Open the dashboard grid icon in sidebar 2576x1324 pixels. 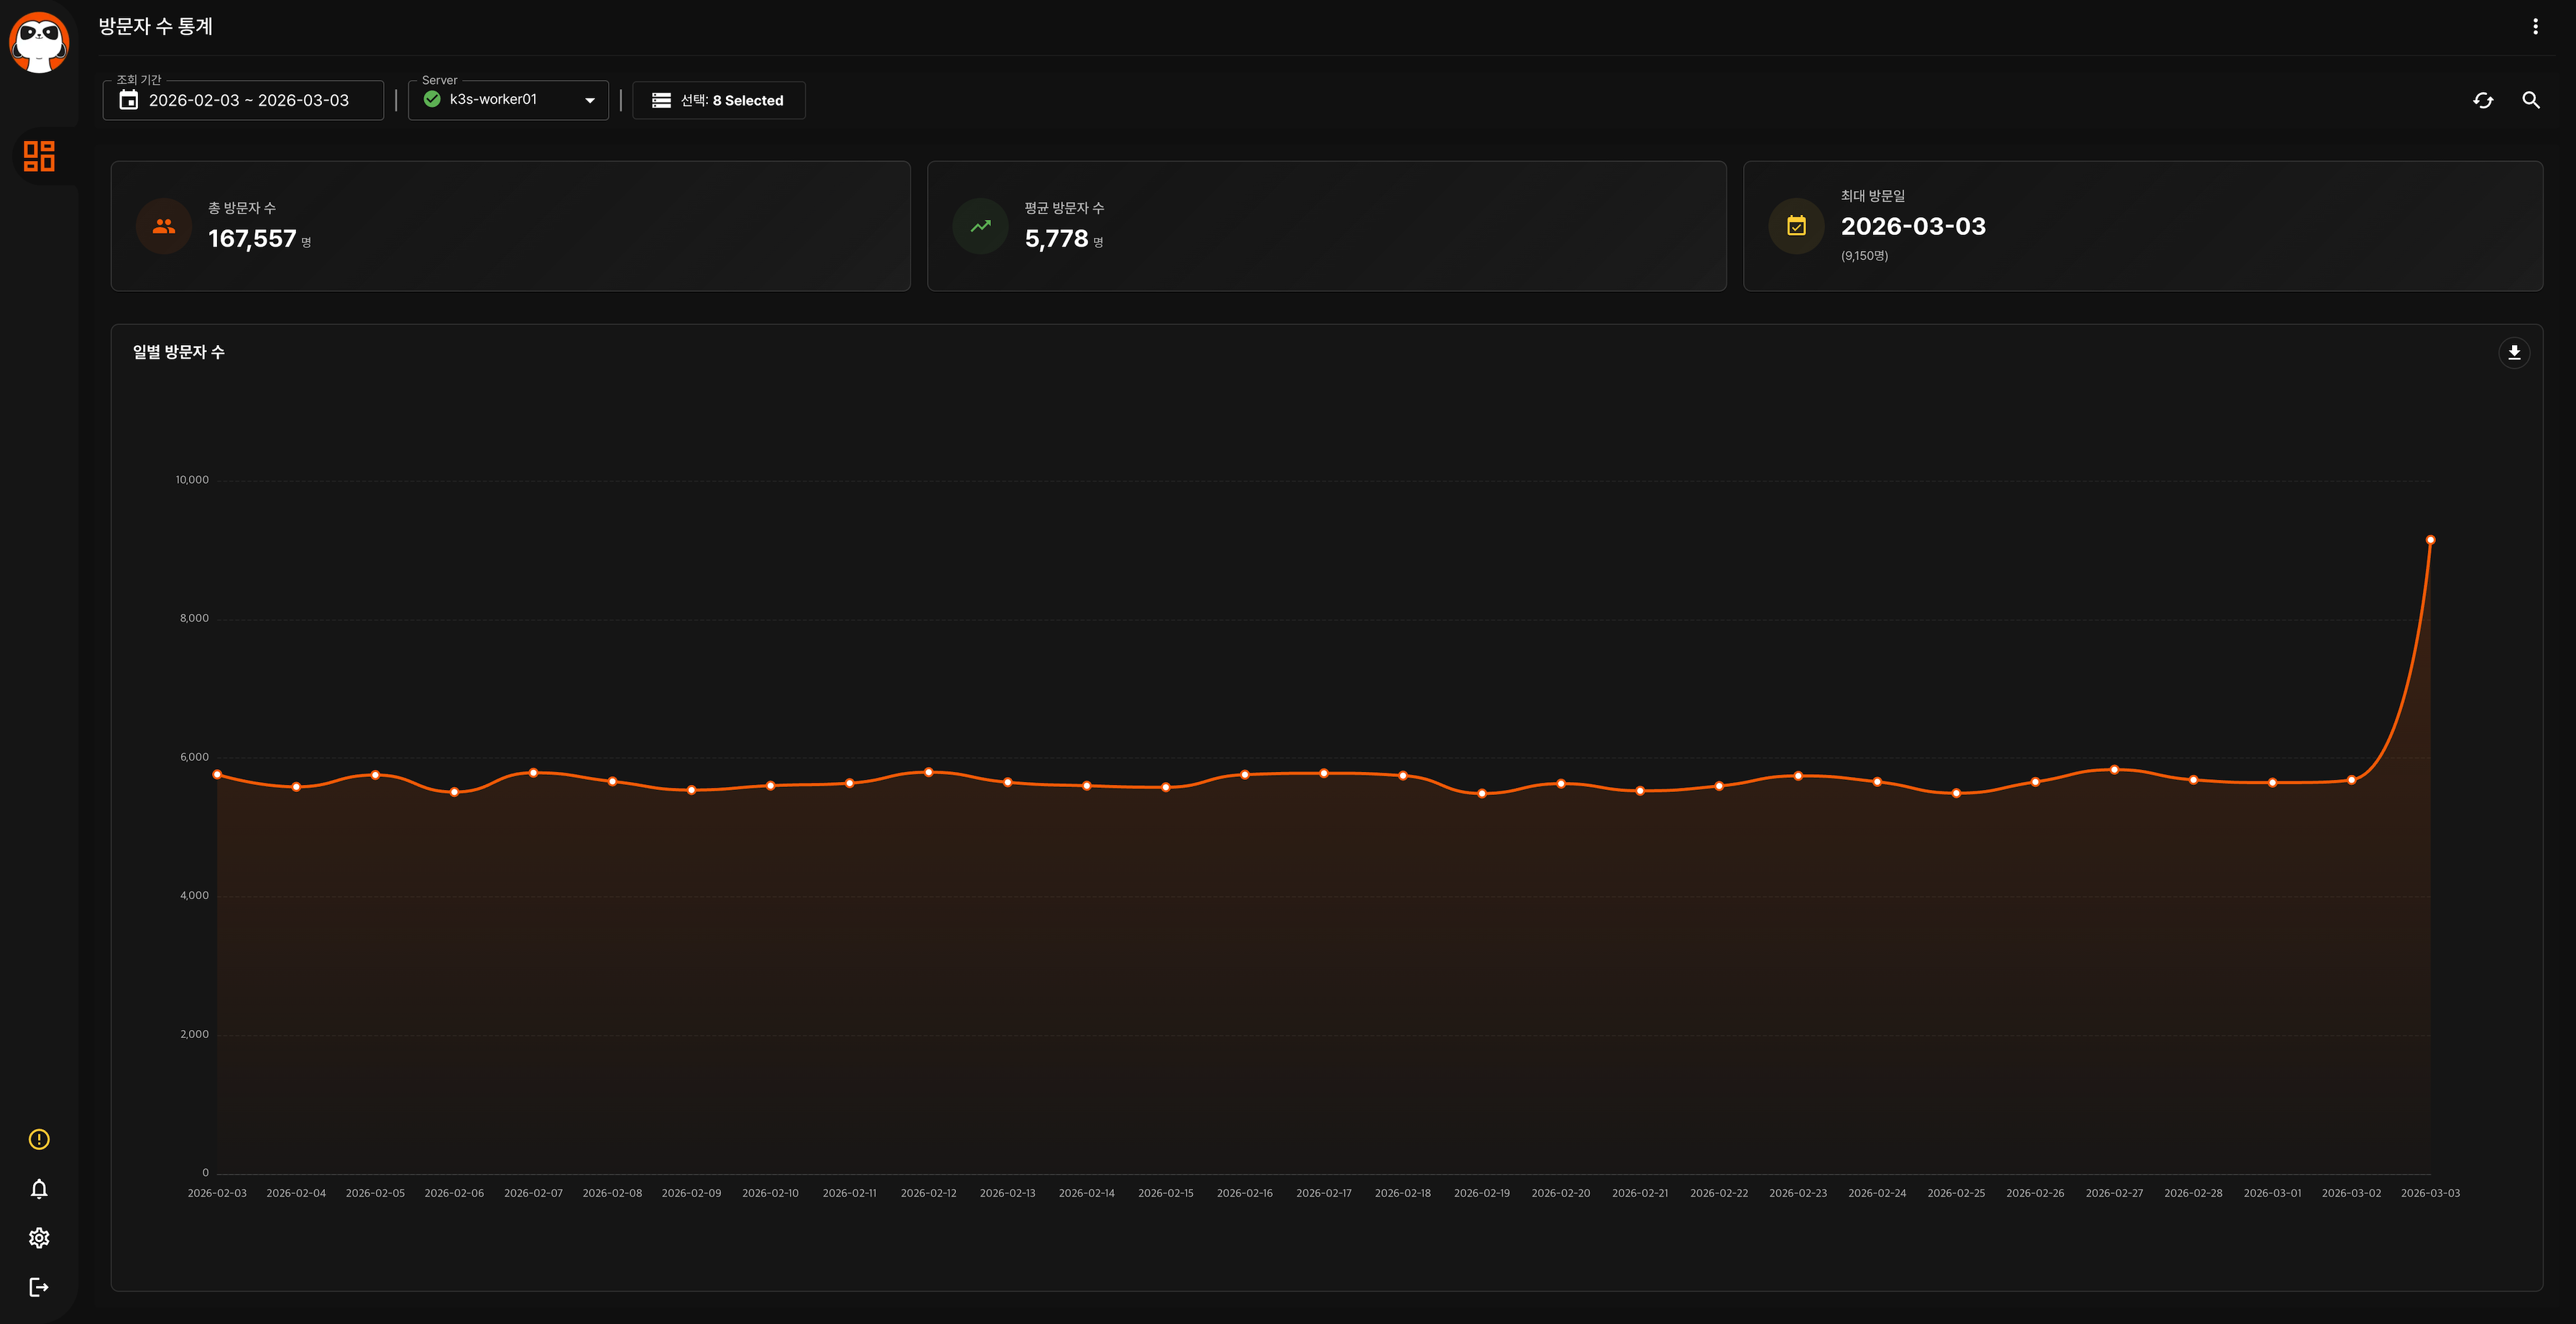coord(39,156)
